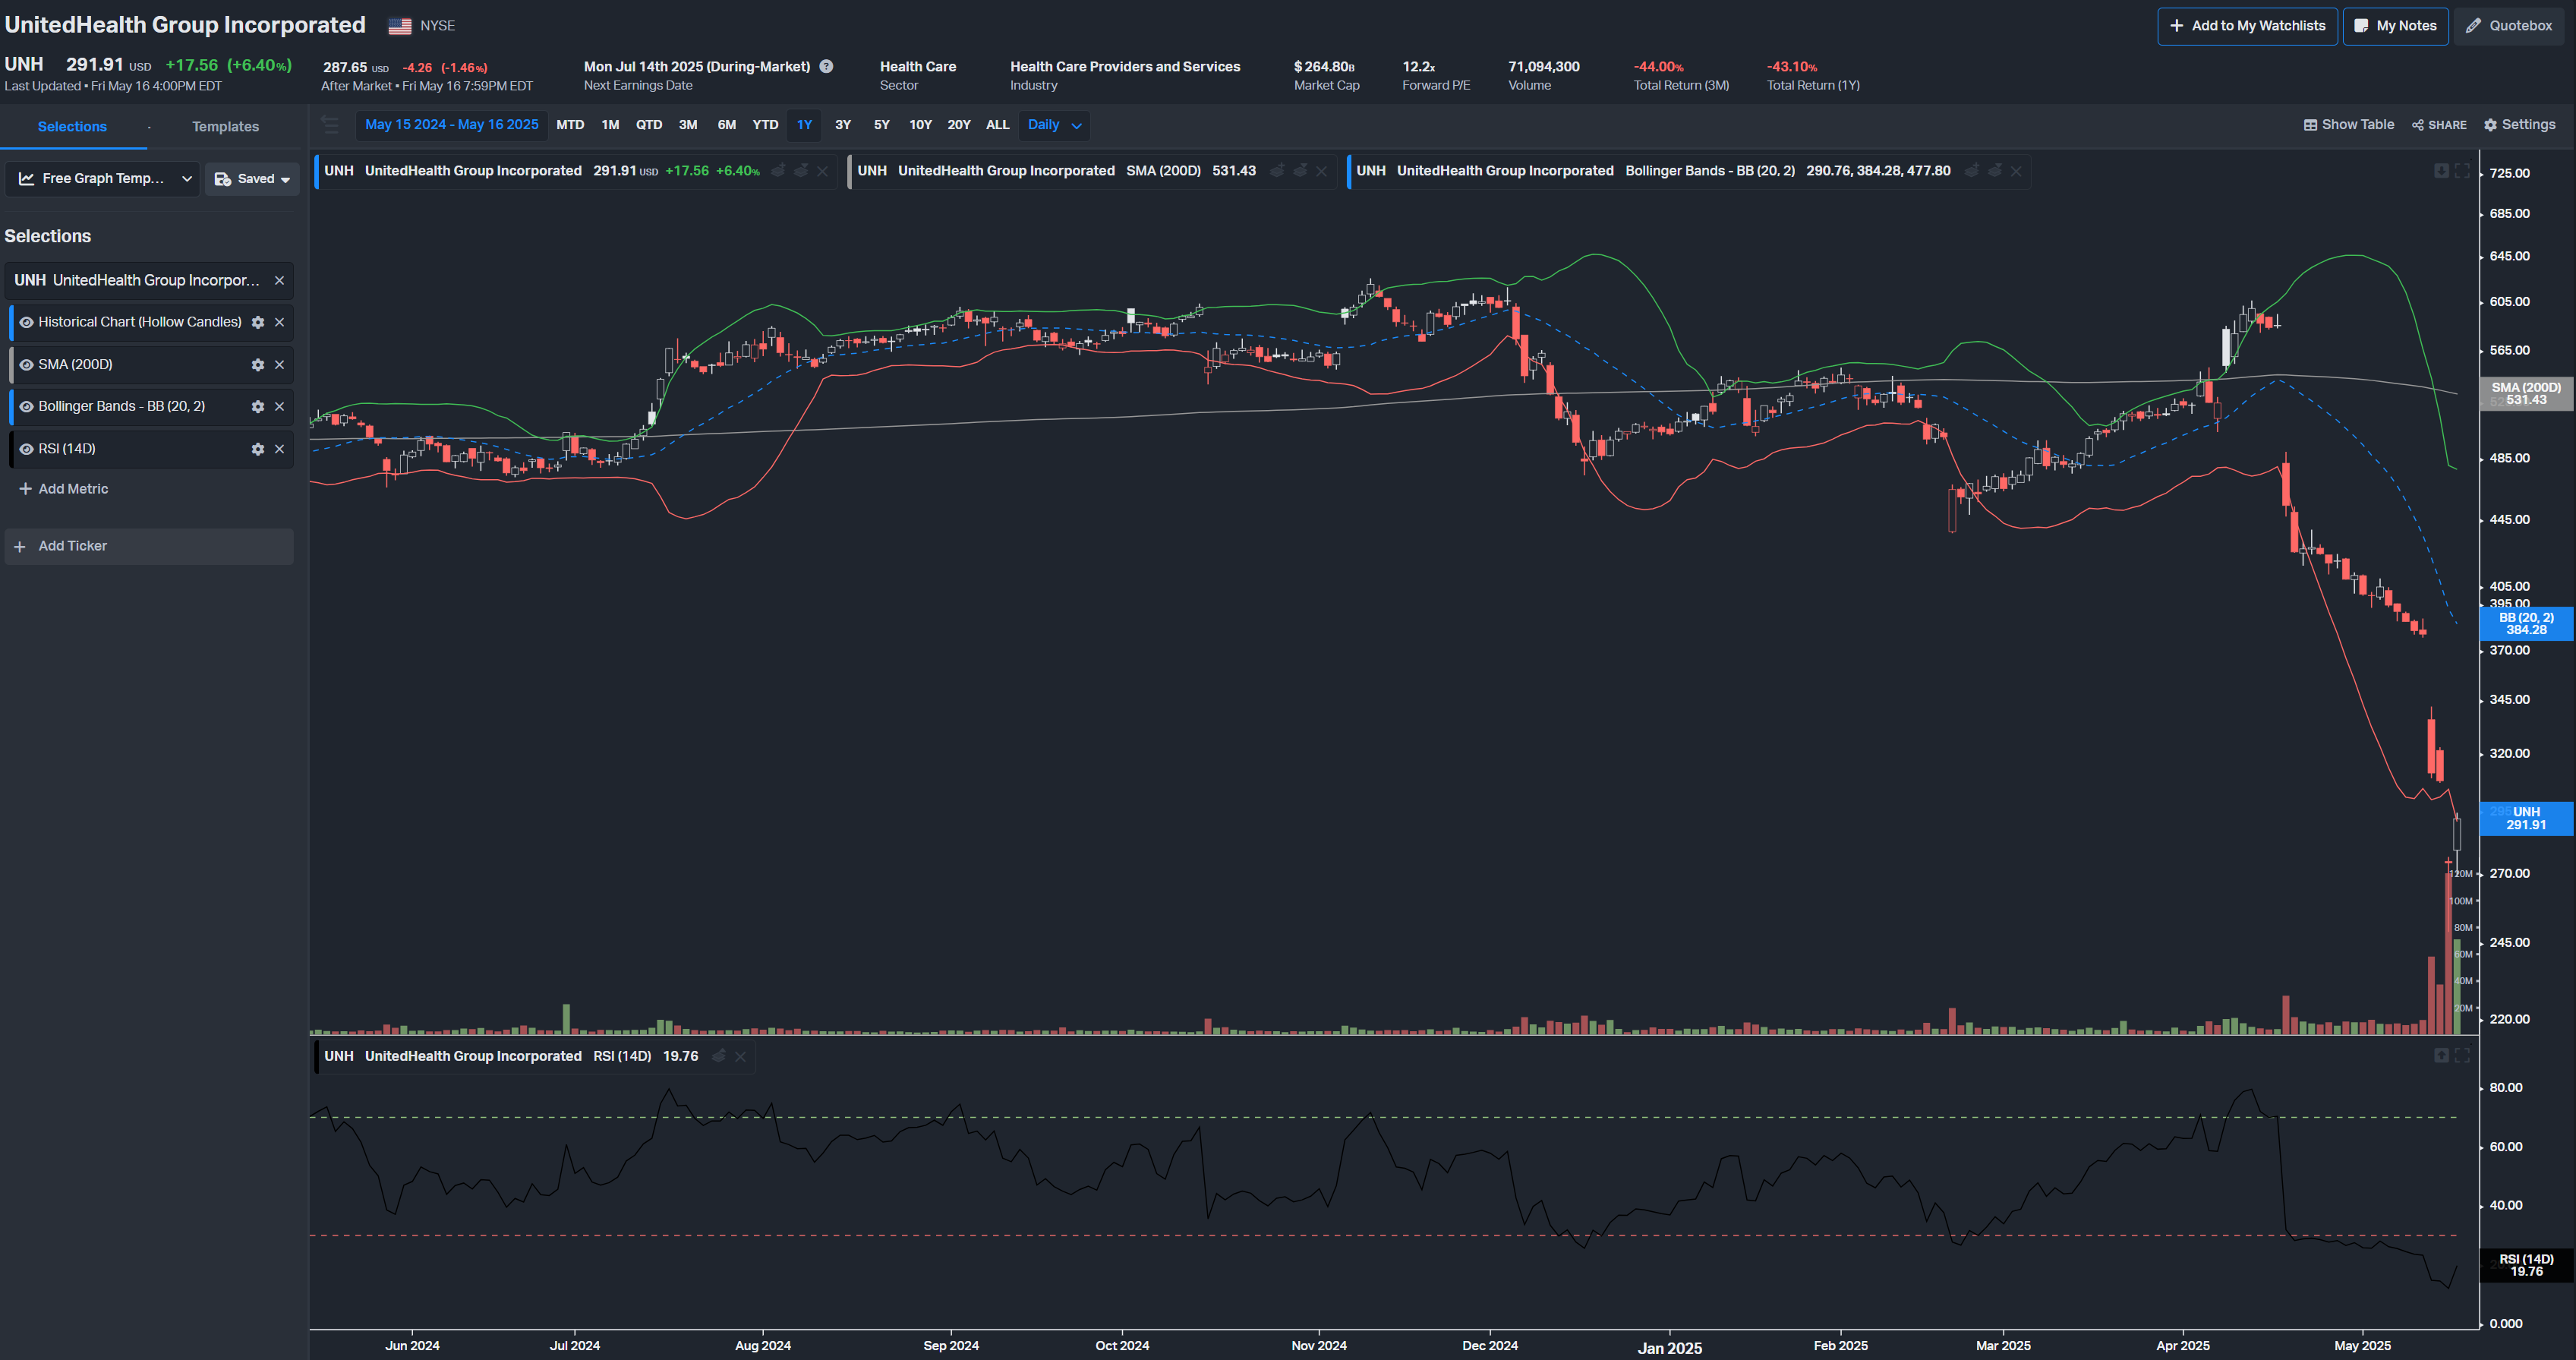
Task: Select the 5Y time range
Action: (881, 125)
